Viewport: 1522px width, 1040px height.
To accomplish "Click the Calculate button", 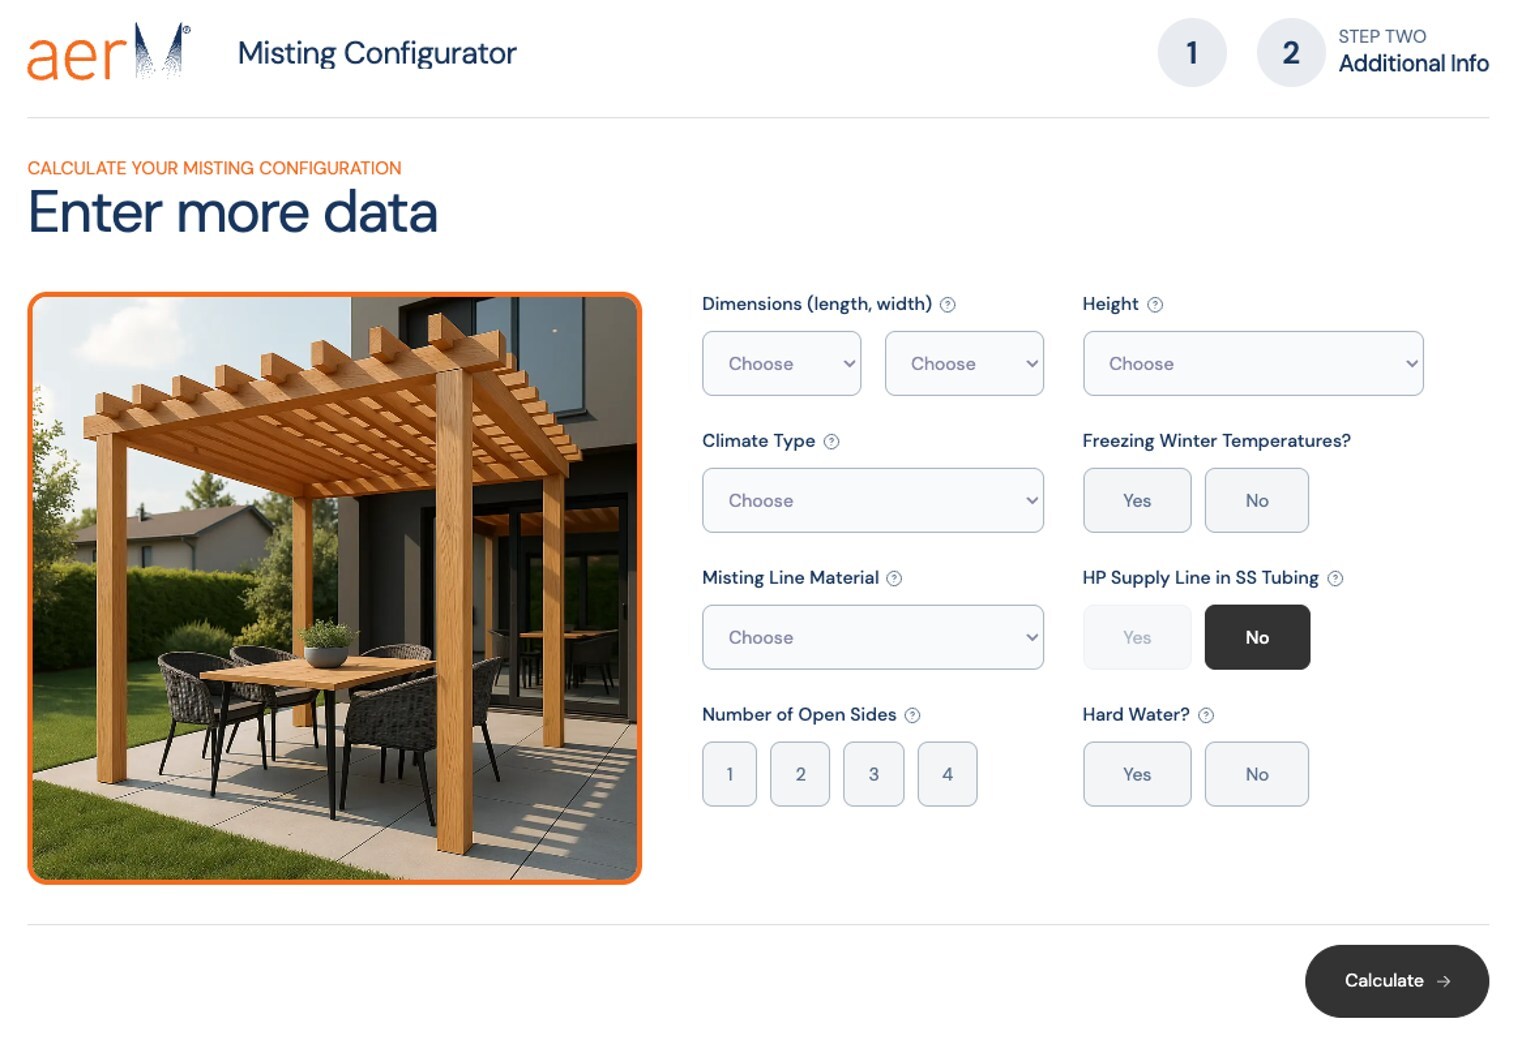I will pos(1396,981).
